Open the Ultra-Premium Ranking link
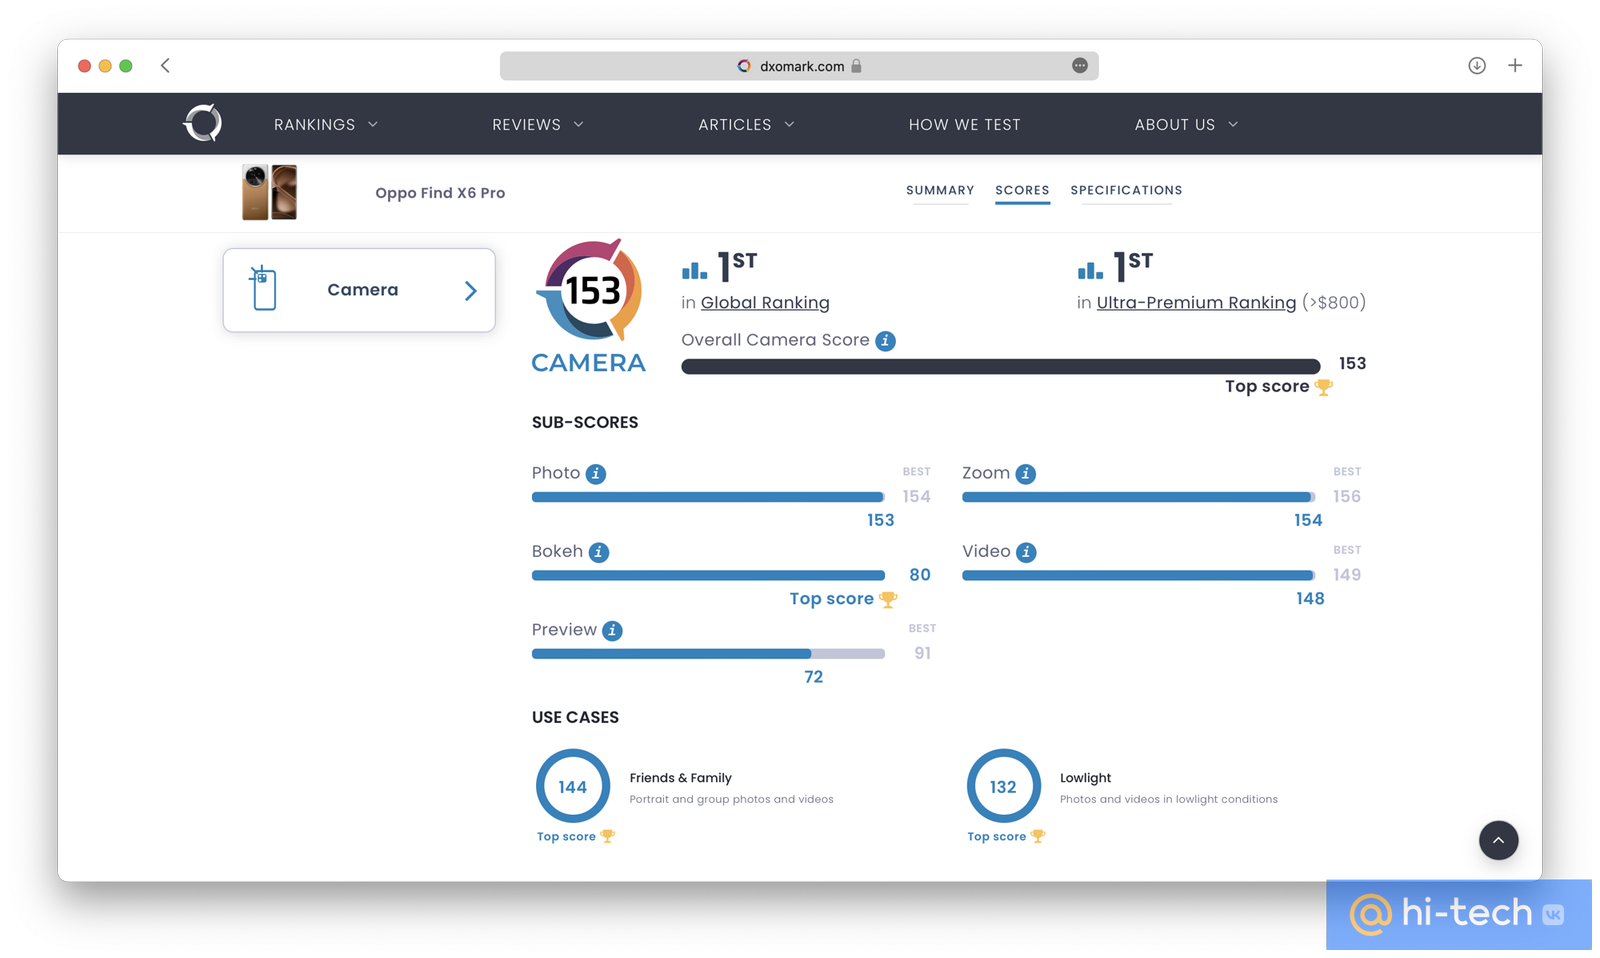The image size is (1600, 958). click(1196, 303)
